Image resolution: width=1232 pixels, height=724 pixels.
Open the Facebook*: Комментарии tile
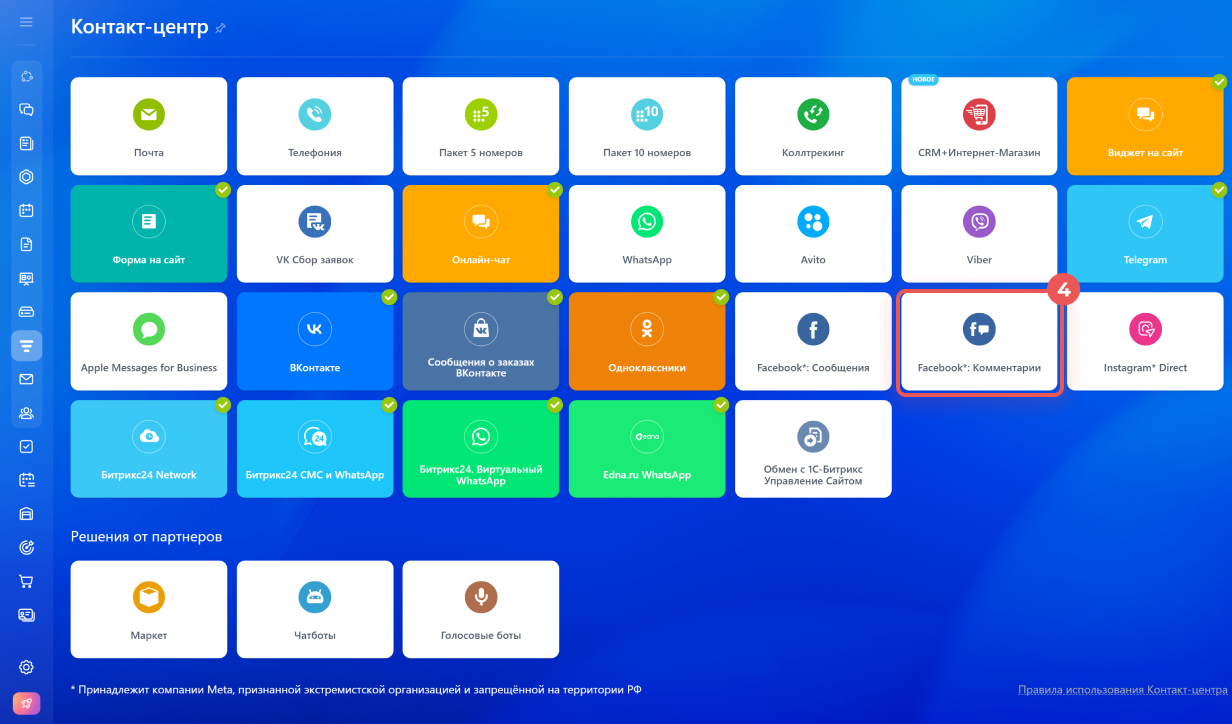pos(979,341)
